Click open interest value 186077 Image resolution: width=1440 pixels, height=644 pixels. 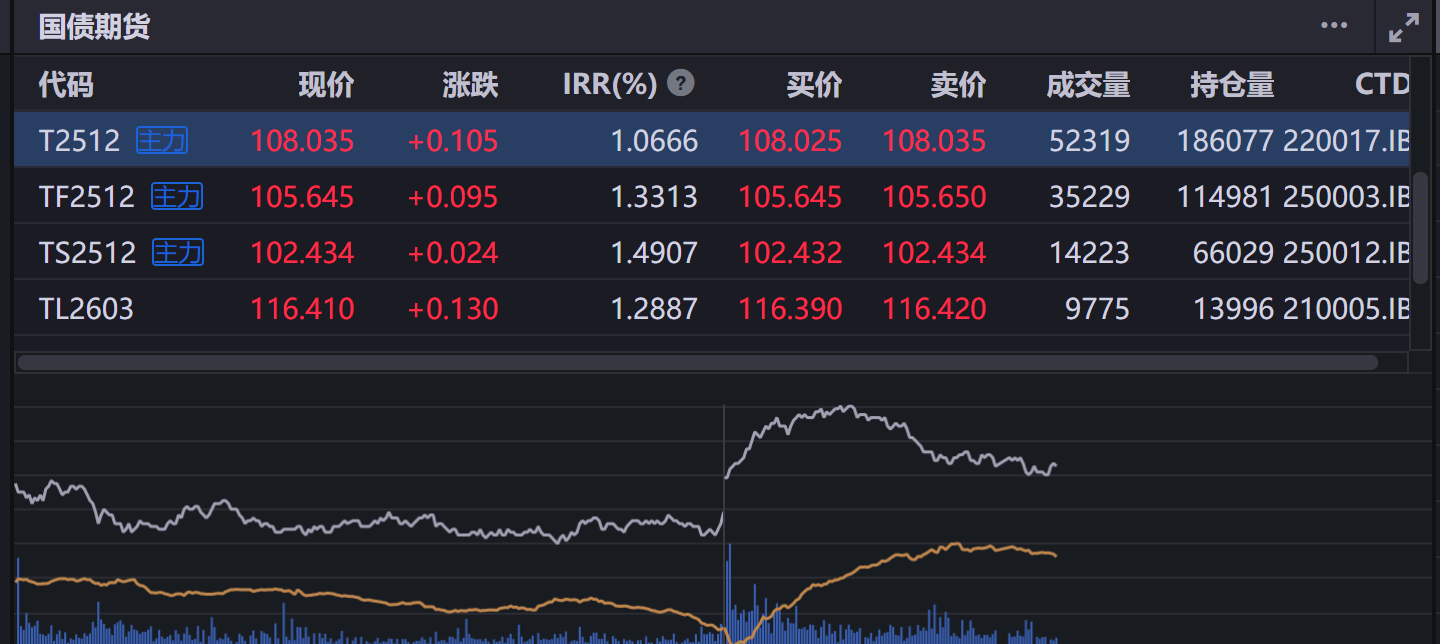(x=1225, y=140)
